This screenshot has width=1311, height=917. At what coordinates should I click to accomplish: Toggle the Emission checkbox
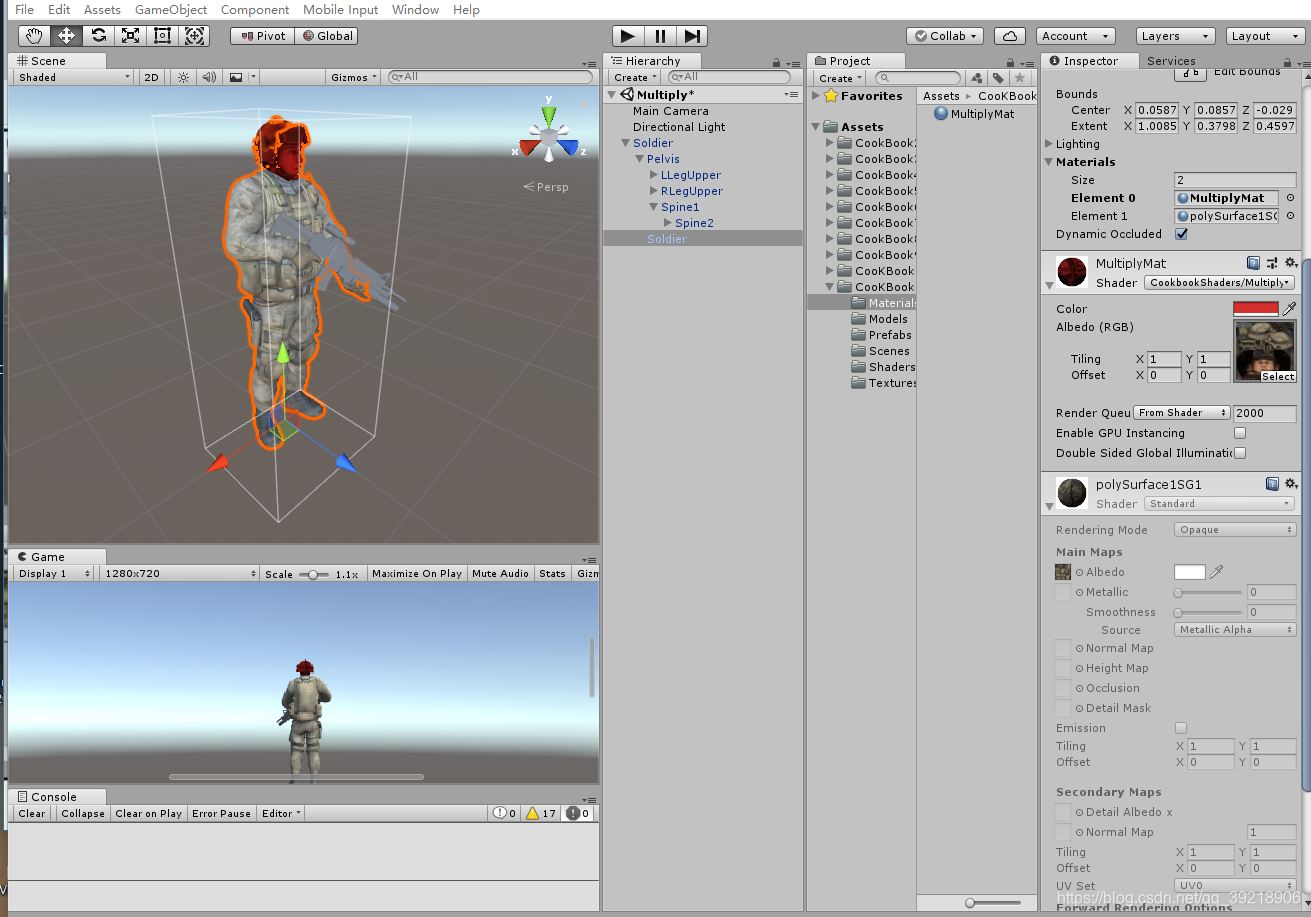coord(1181,727)
